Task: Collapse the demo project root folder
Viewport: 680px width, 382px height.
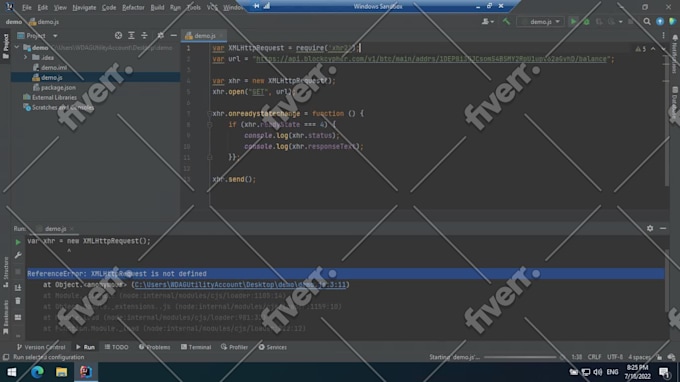Action: [x=17, y=47]
